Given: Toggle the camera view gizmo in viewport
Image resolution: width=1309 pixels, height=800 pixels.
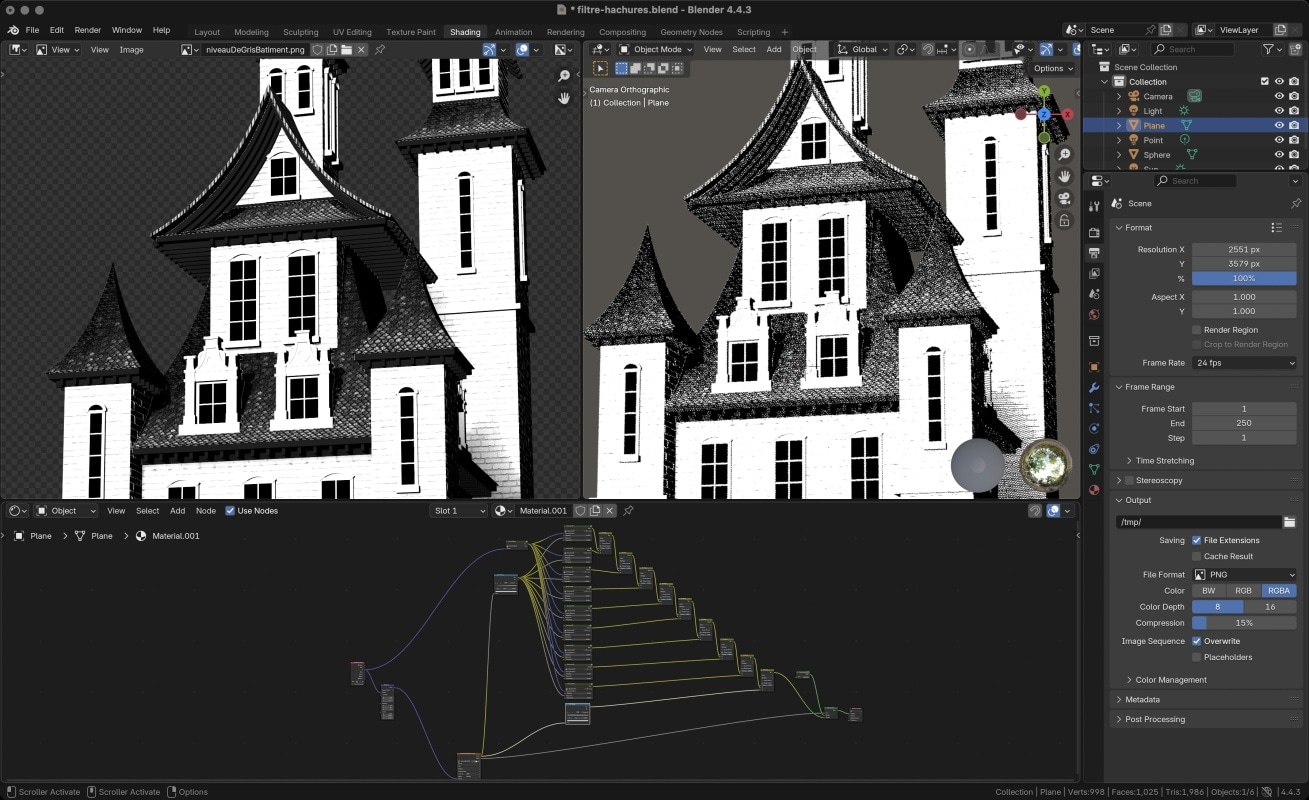Looking at the screenshot, I should click(x=1065, y=198).
